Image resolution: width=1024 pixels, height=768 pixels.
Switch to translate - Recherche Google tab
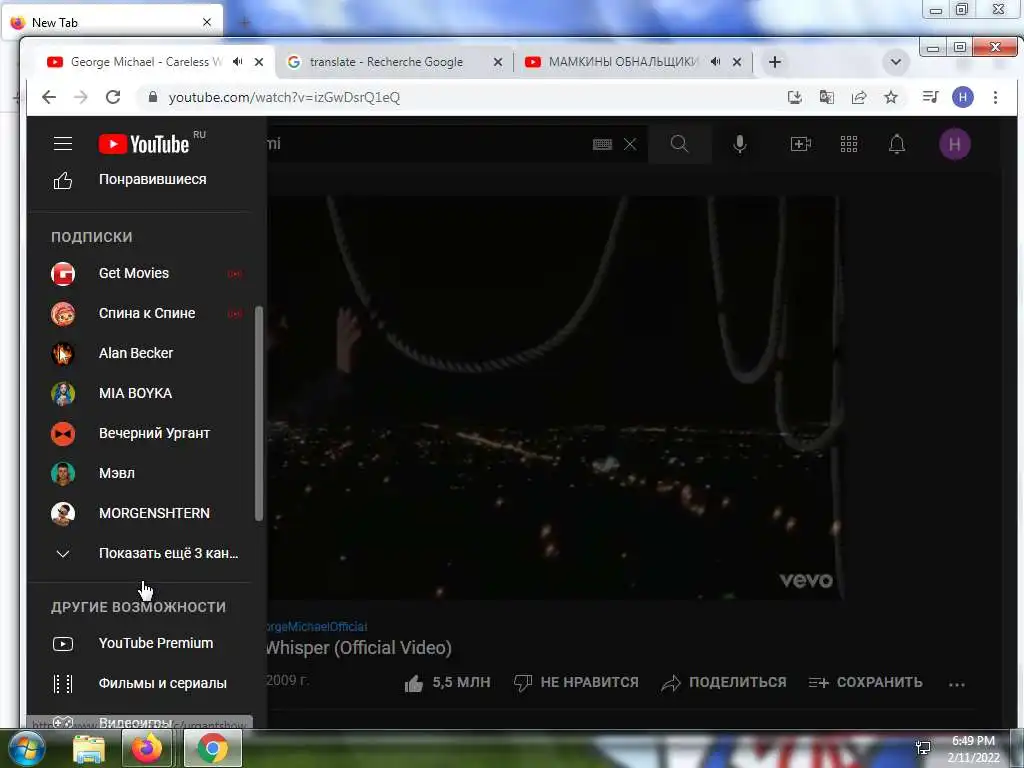(385, 62)
